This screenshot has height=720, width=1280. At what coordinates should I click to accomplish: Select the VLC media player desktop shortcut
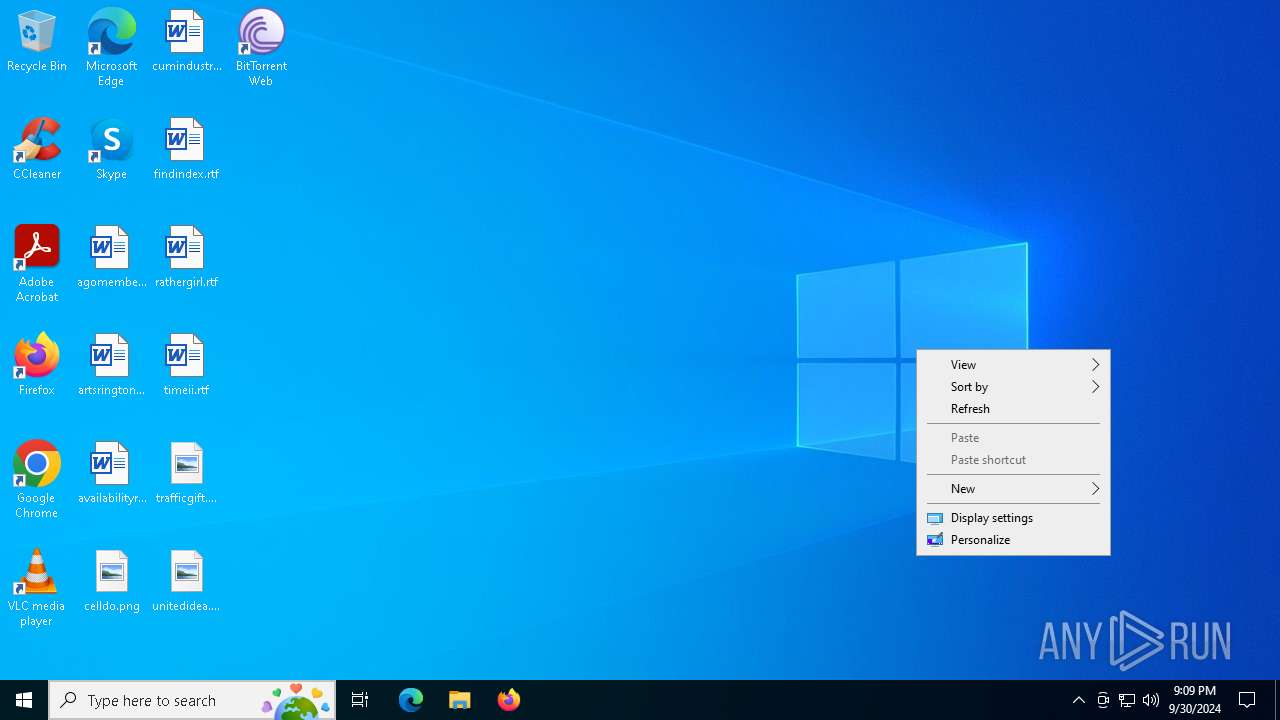(x=37, y=588)
